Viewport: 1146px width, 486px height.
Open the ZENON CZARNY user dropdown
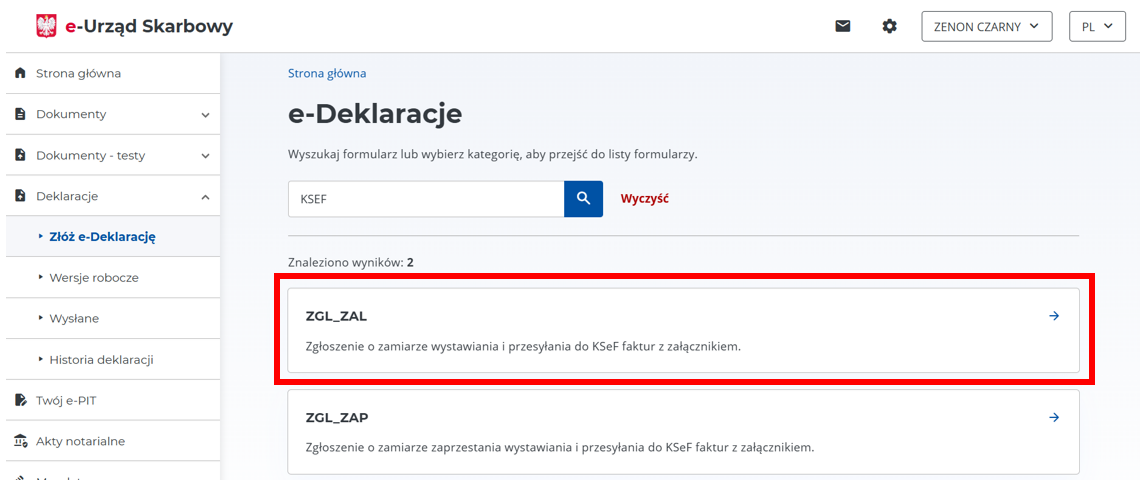pos(986,27)
